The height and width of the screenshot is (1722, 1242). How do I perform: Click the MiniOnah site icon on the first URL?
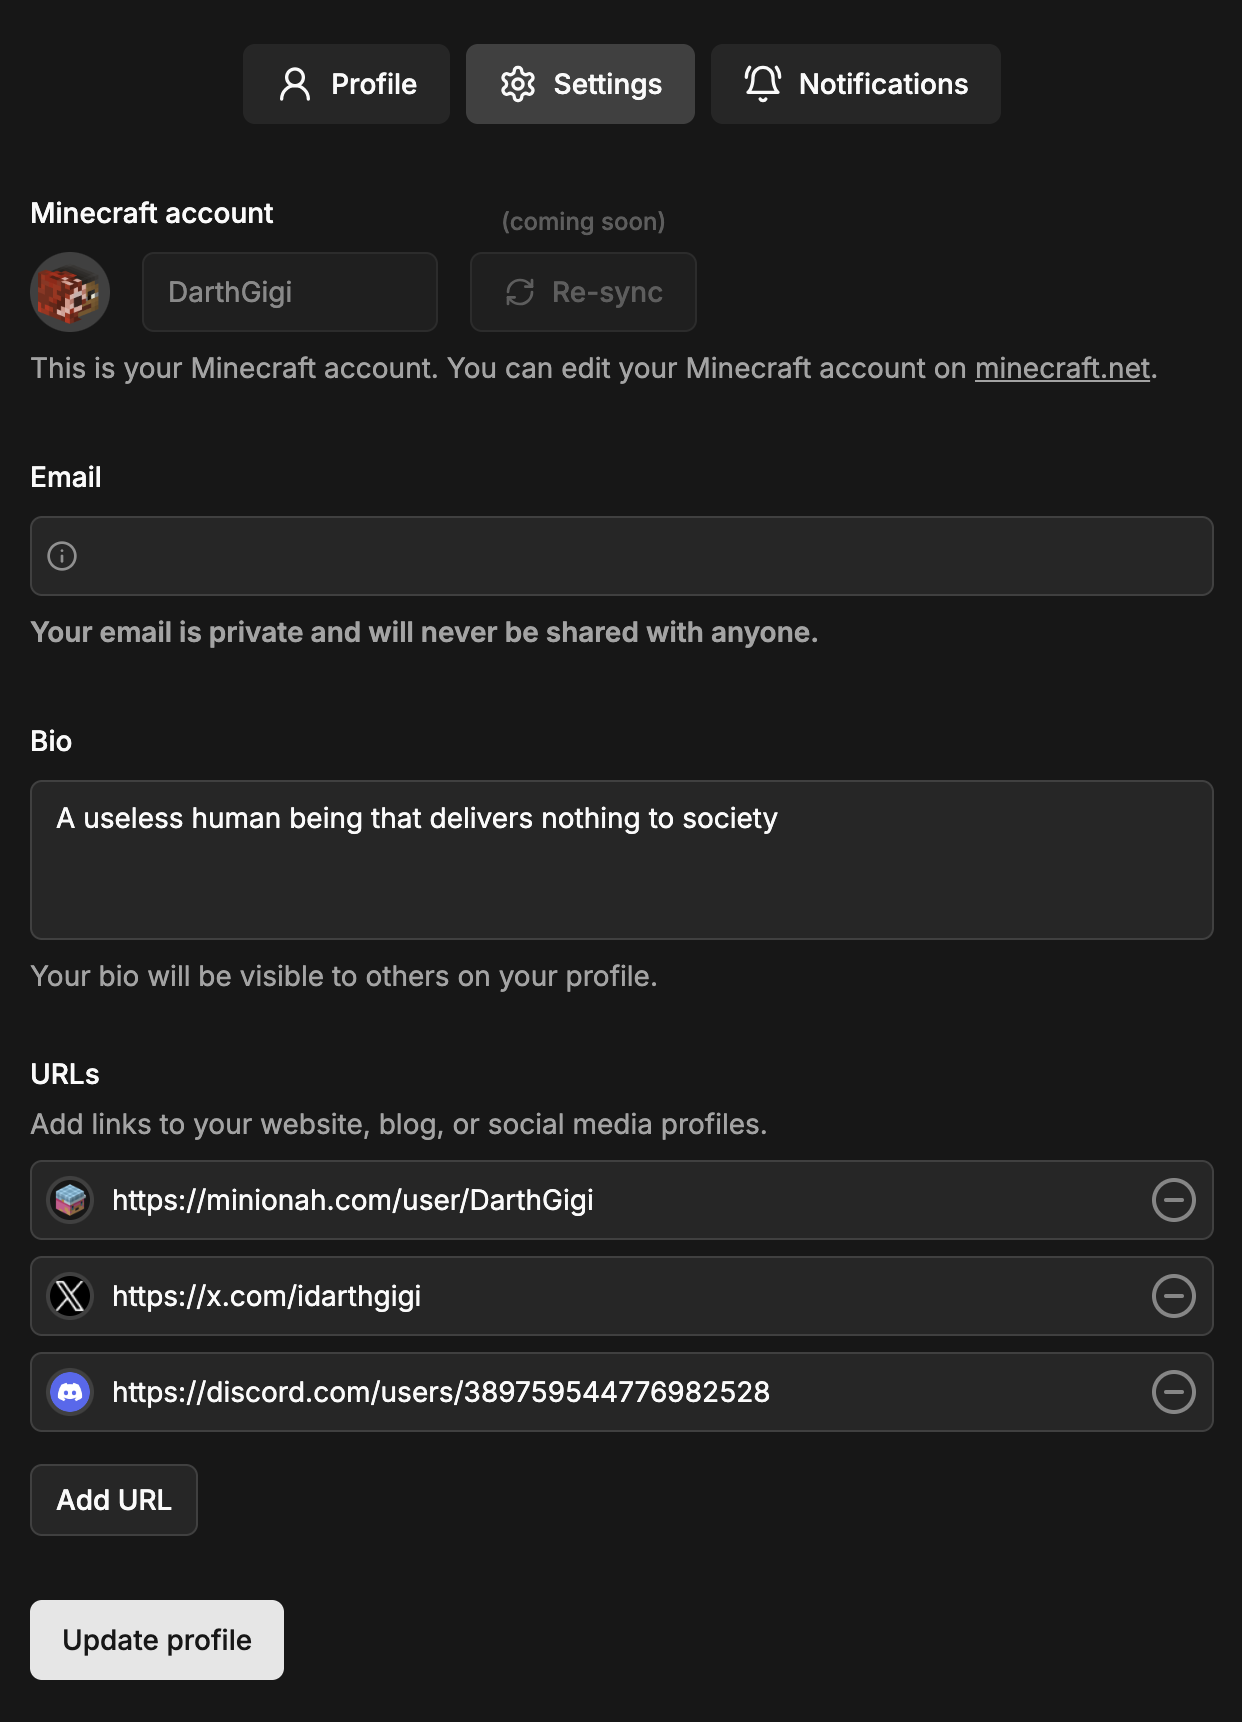(70, 1200)
